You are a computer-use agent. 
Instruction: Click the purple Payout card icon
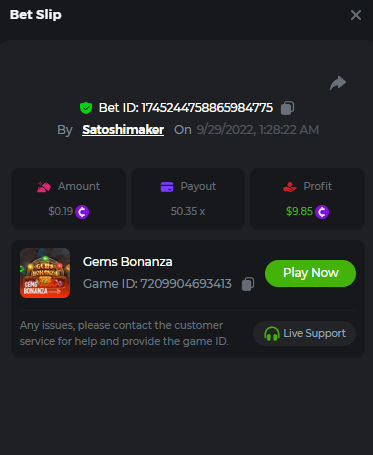pos(167,187)
